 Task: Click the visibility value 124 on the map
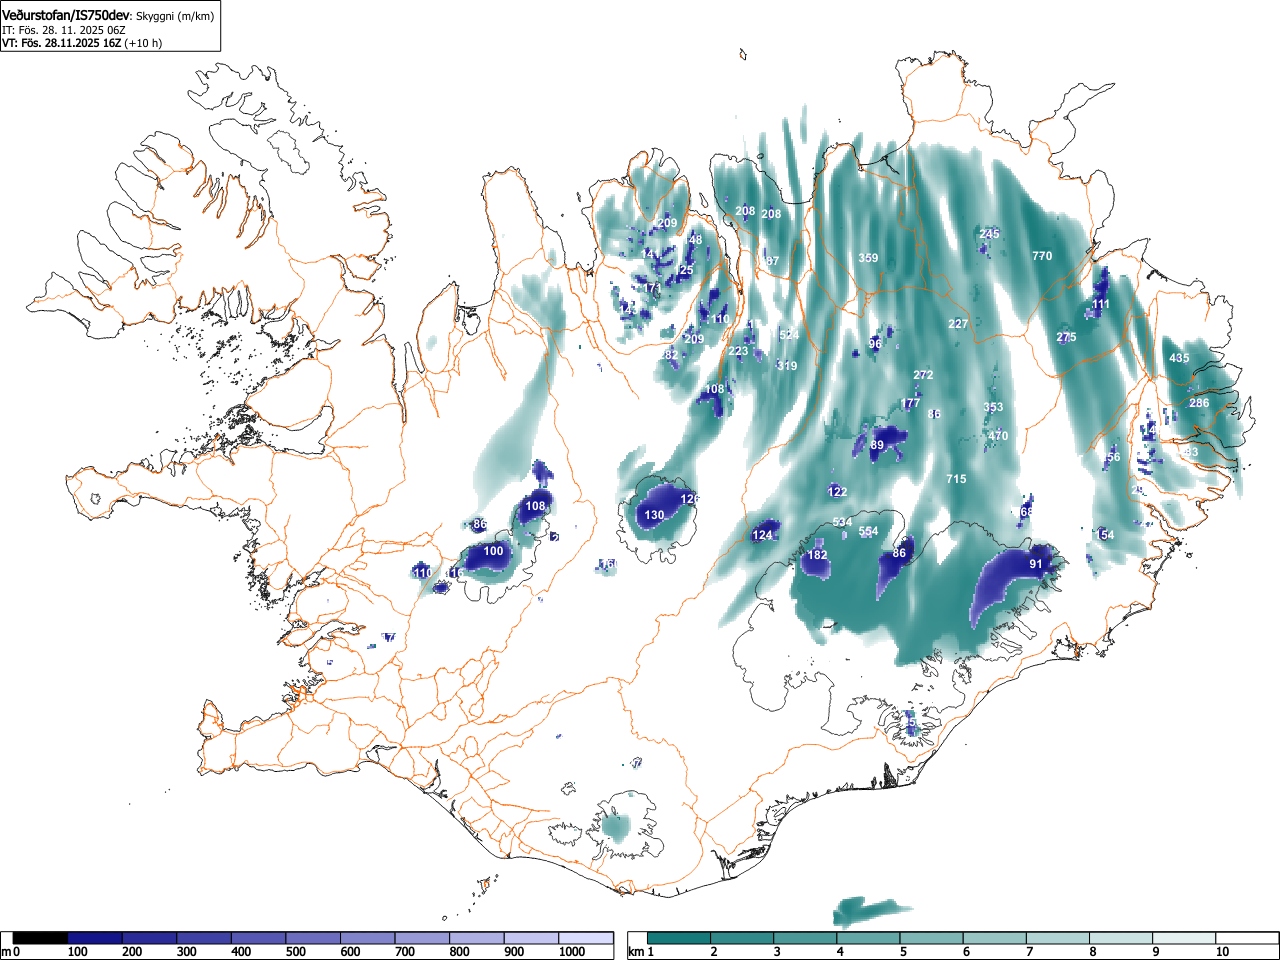coord(762,535)
